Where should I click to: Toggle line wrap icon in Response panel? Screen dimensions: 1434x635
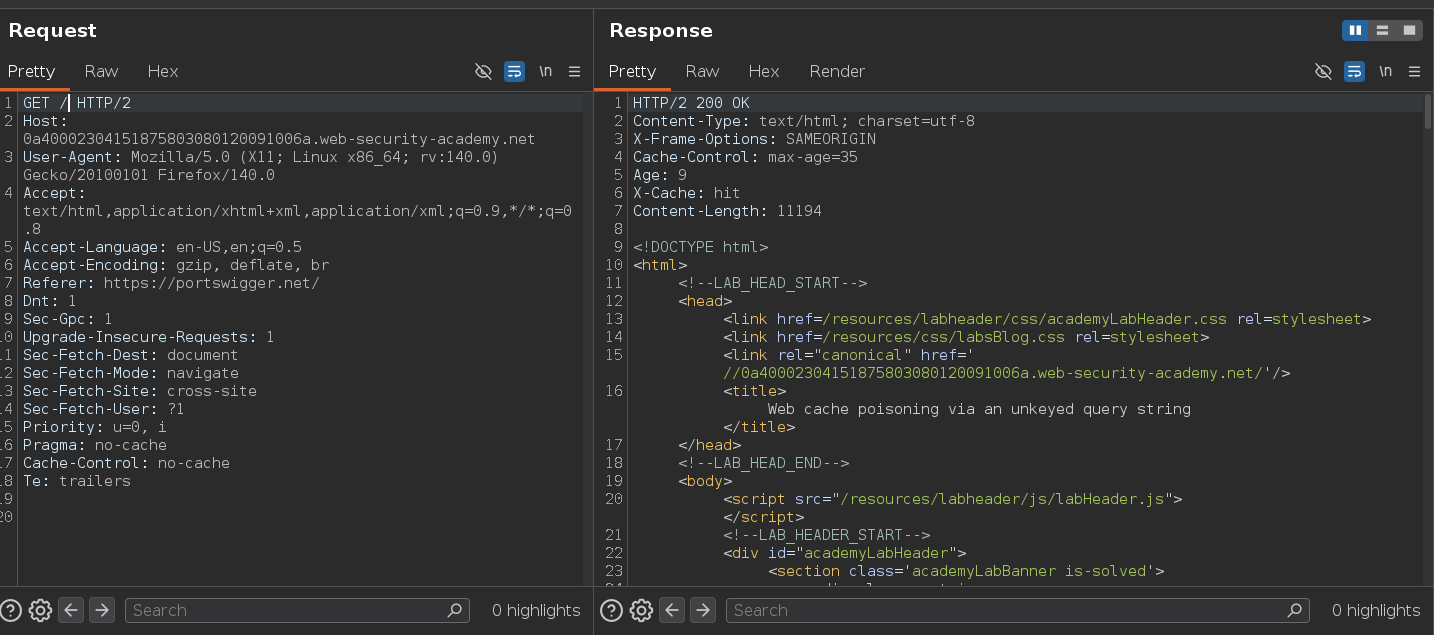click(x=1354, y=71)
